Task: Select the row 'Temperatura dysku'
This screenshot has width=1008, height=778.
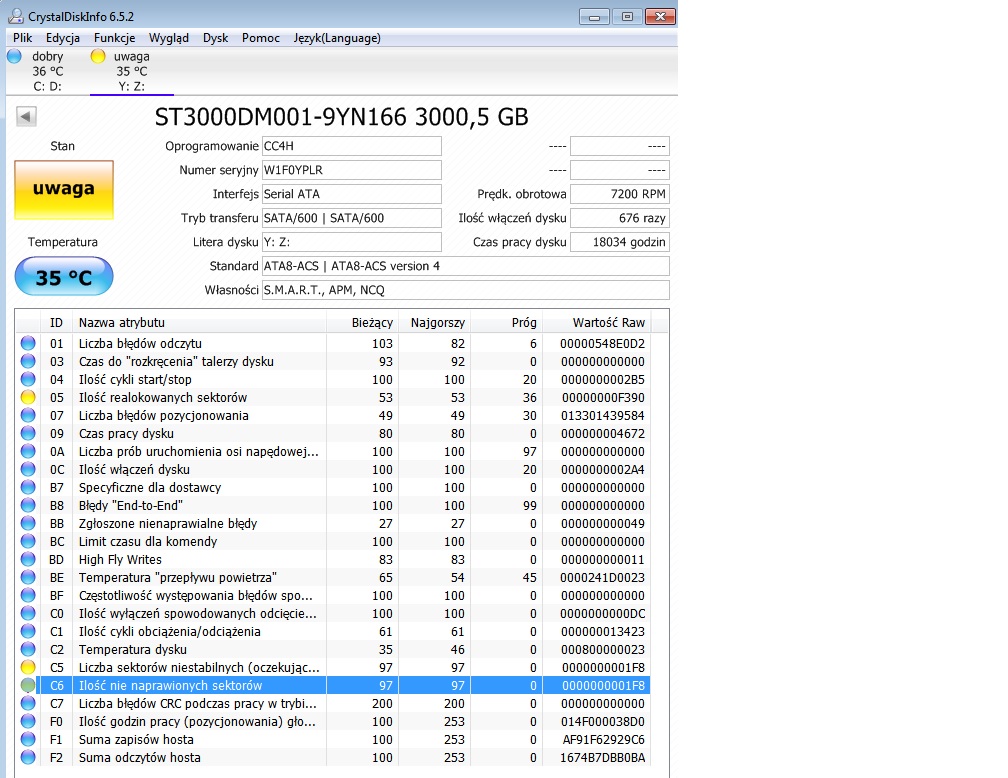Action: (332, 649)
